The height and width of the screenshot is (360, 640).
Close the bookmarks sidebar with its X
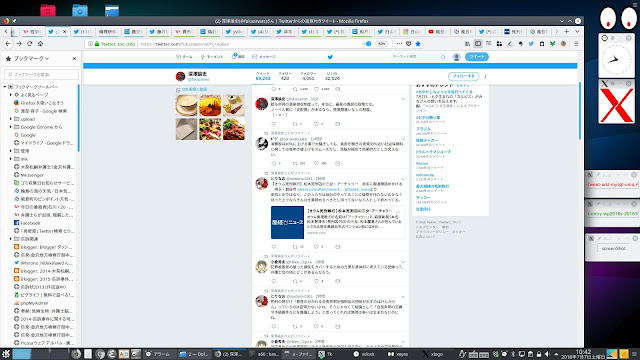coord(74,59)
